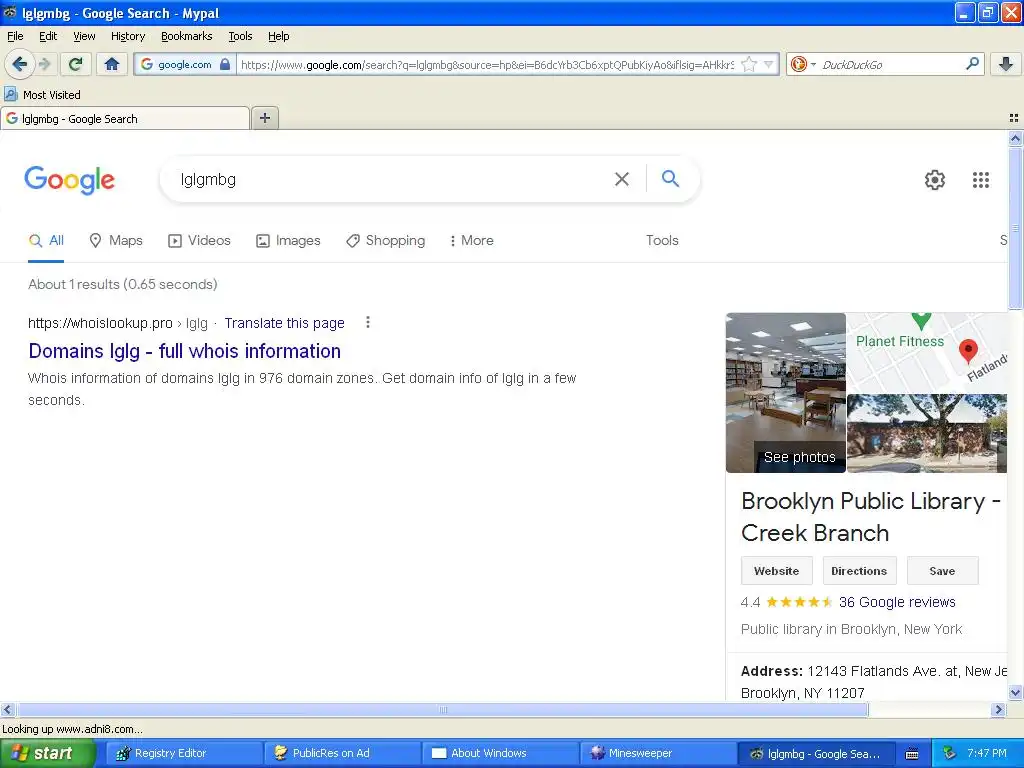Click the vertical scrollbar up arrow
The width and height of the screenshot is (1024, 768).
[x=1015, y=138]
